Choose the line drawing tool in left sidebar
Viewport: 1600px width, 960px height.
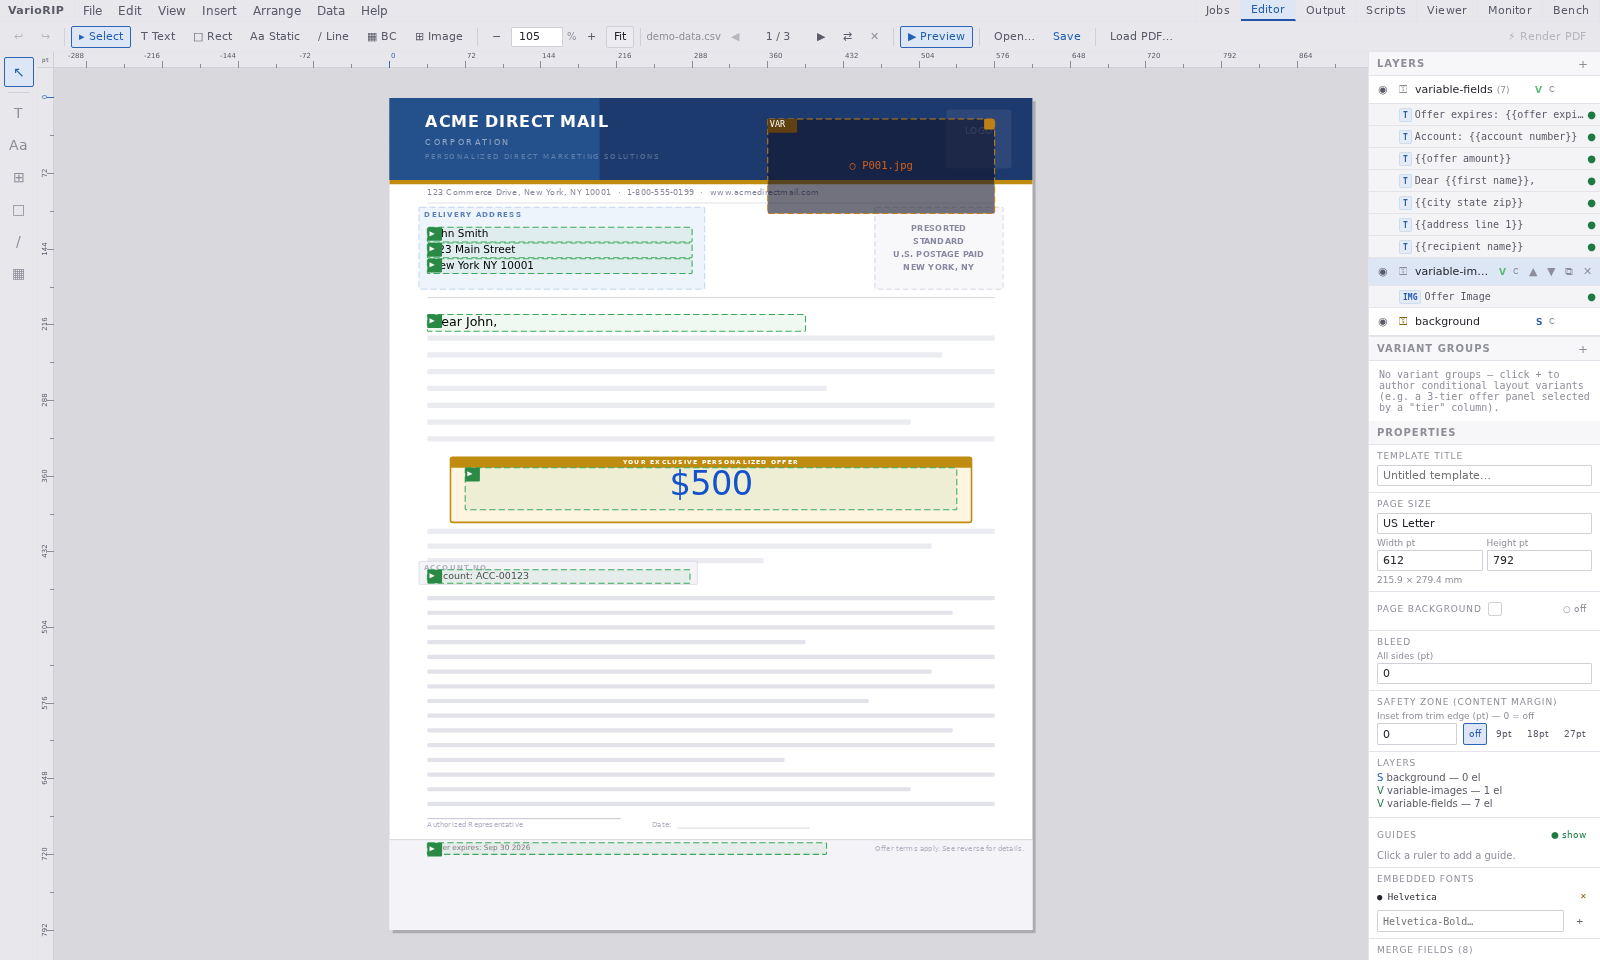(18, 242)
